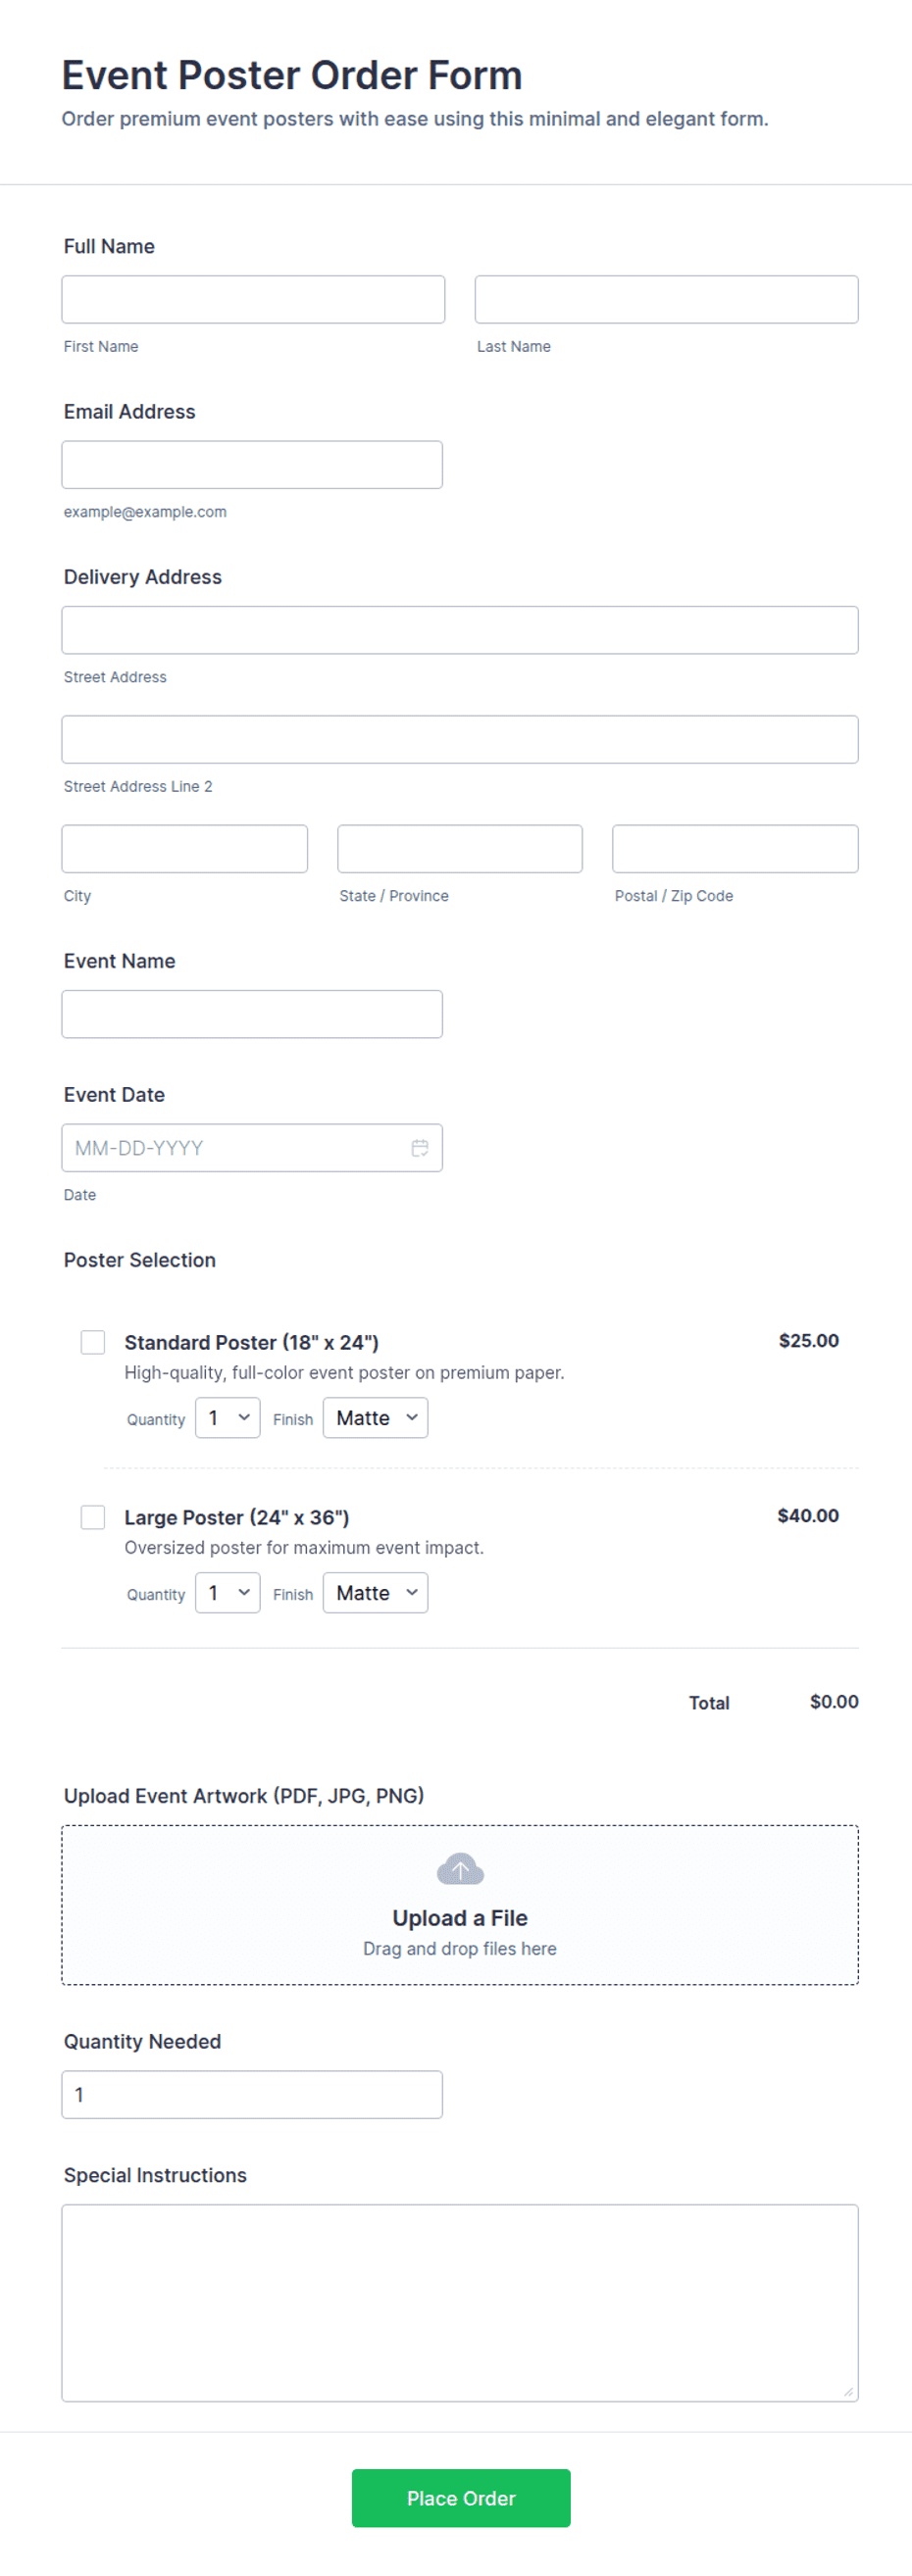Open Standard Poster Quantity dropdown
Image resolution: width=912 pixels, height=2576 pixels.
pos(228,1418)
